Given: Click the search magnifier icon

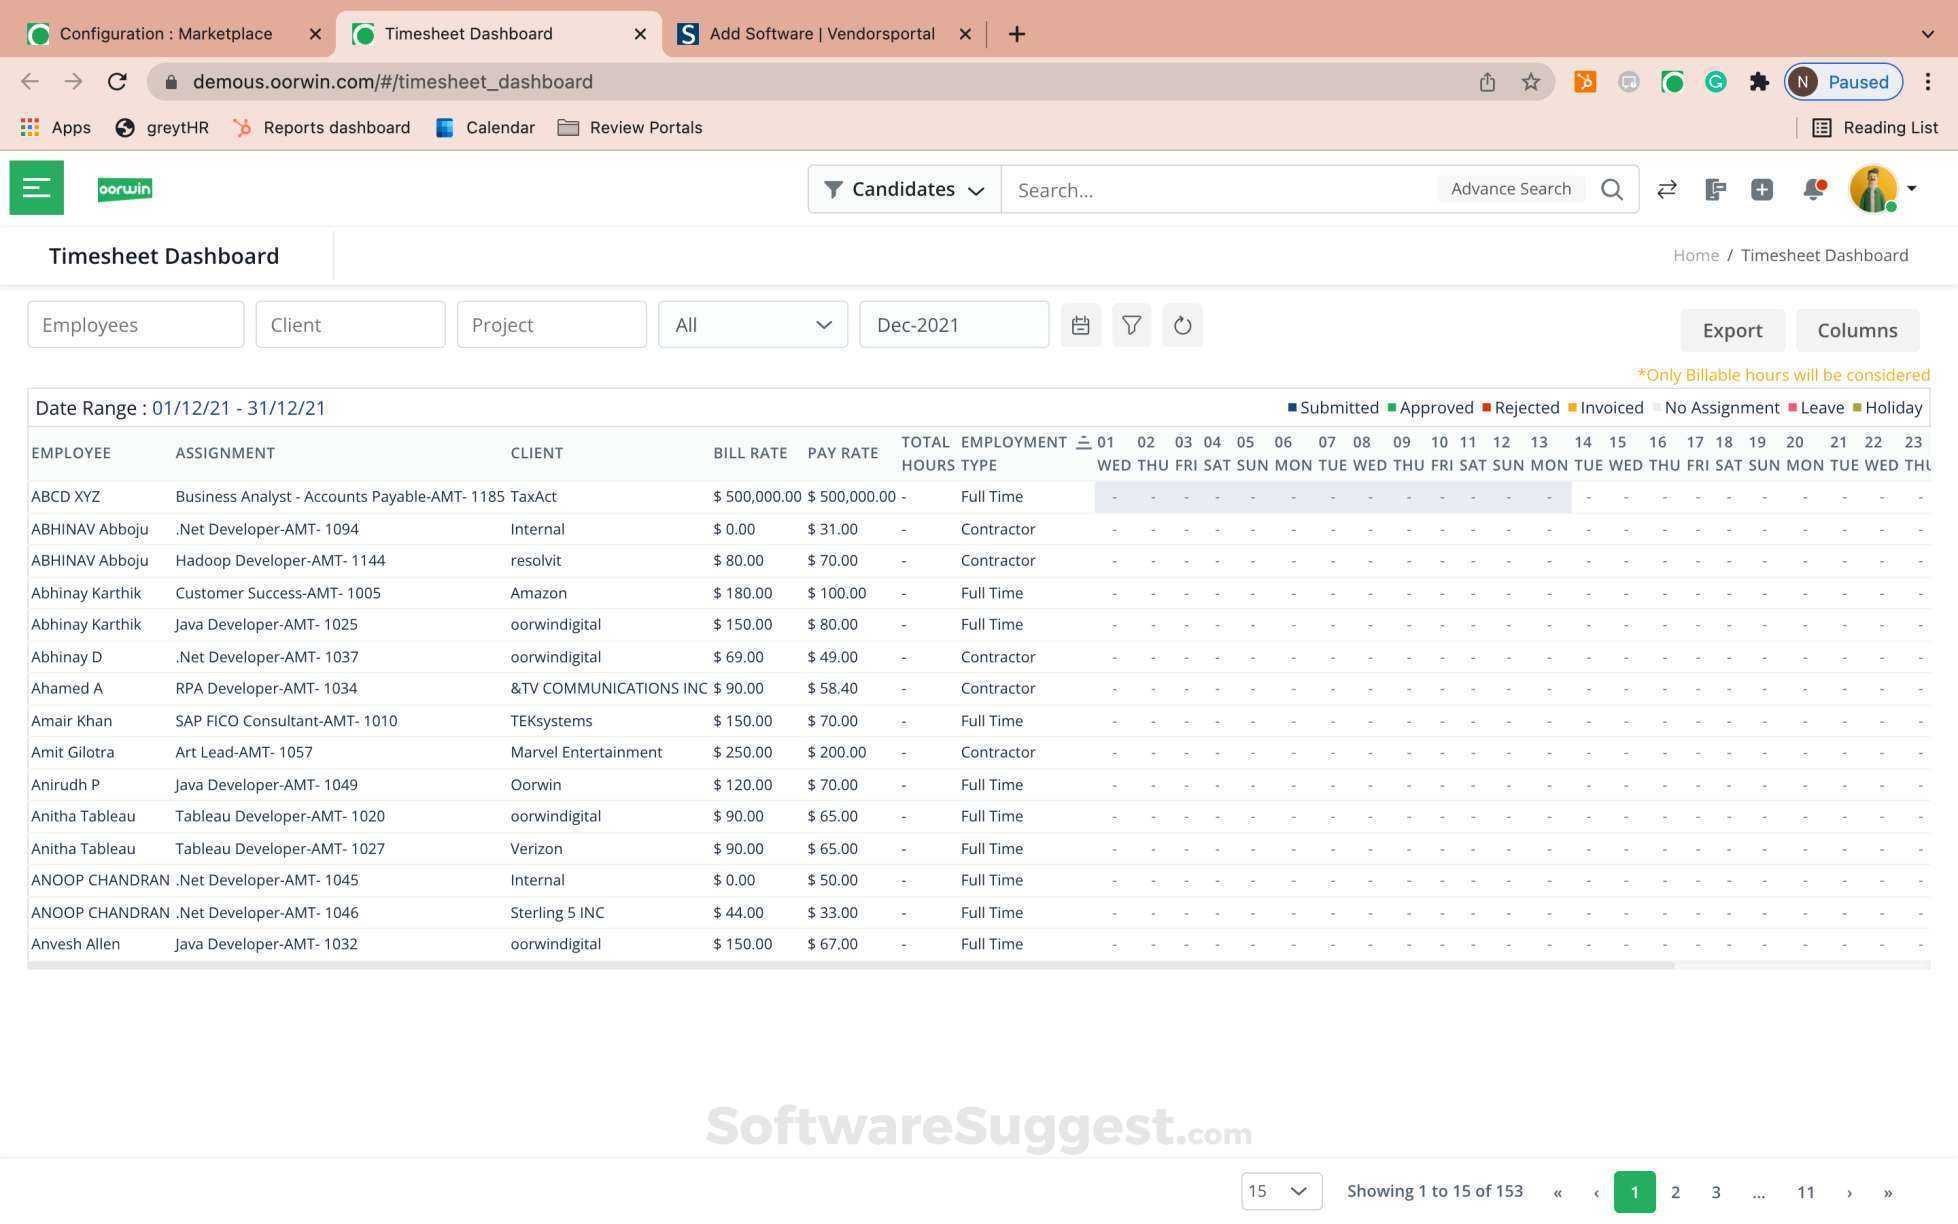Looking at the screenshot, I should (x=1611, y=189).
